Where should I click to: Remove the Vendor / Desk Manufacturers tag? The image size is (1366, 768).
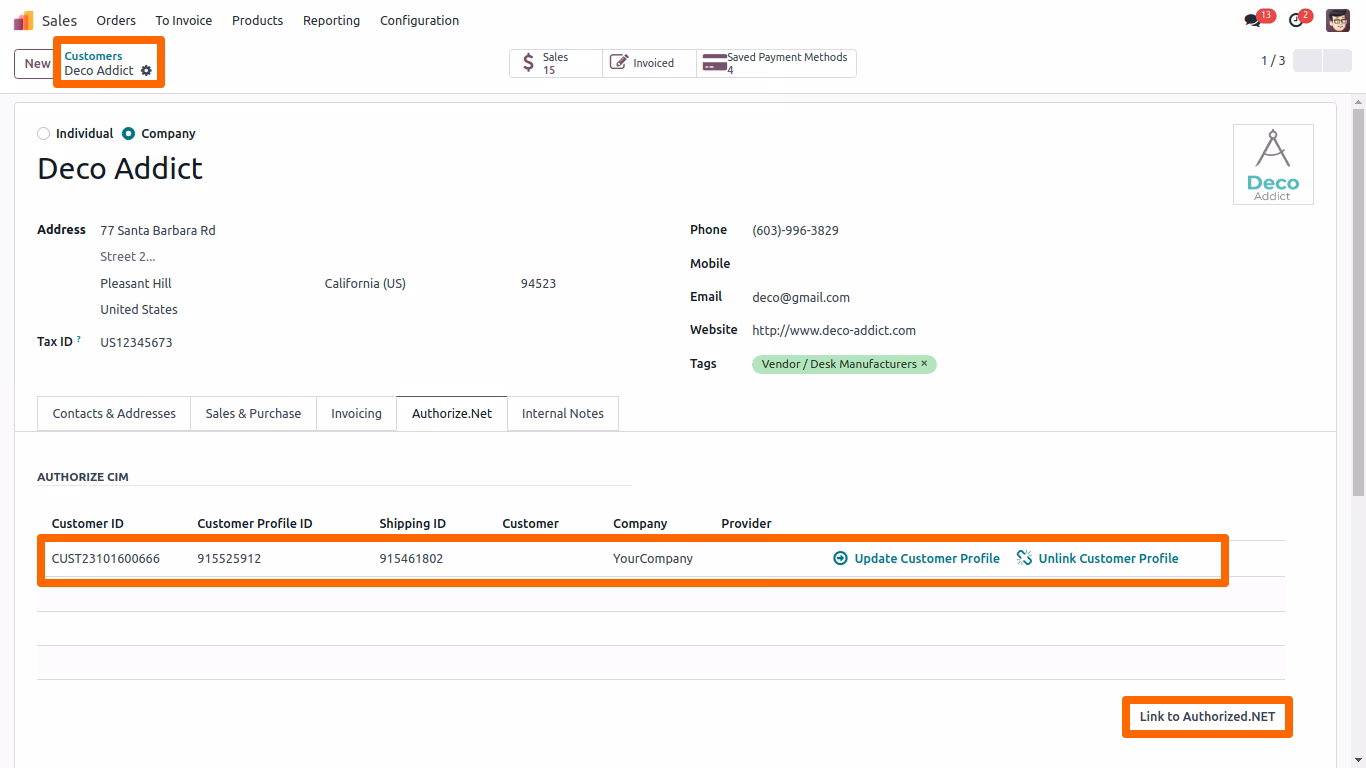pyautogui.click(x=924, y=364)
